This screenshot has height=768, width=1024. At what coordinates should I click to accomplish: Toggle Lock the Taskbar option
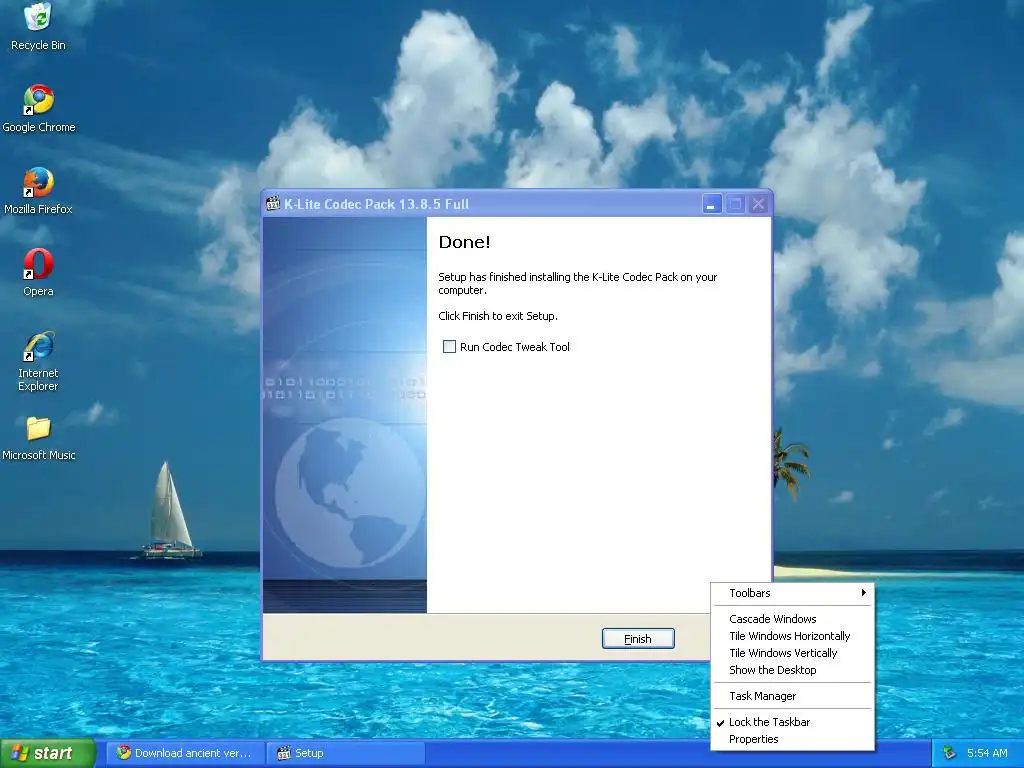pos(792,722)
